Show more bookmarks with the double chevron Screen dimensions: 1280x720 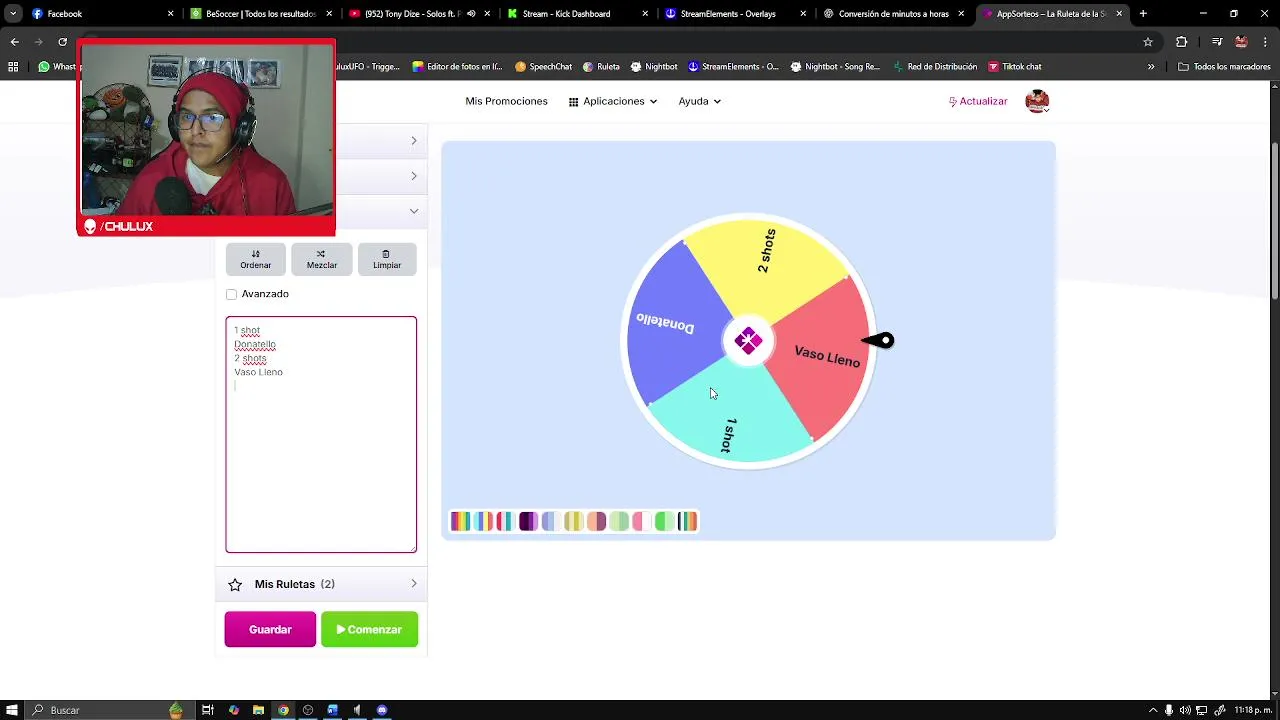pos(1151,67)
